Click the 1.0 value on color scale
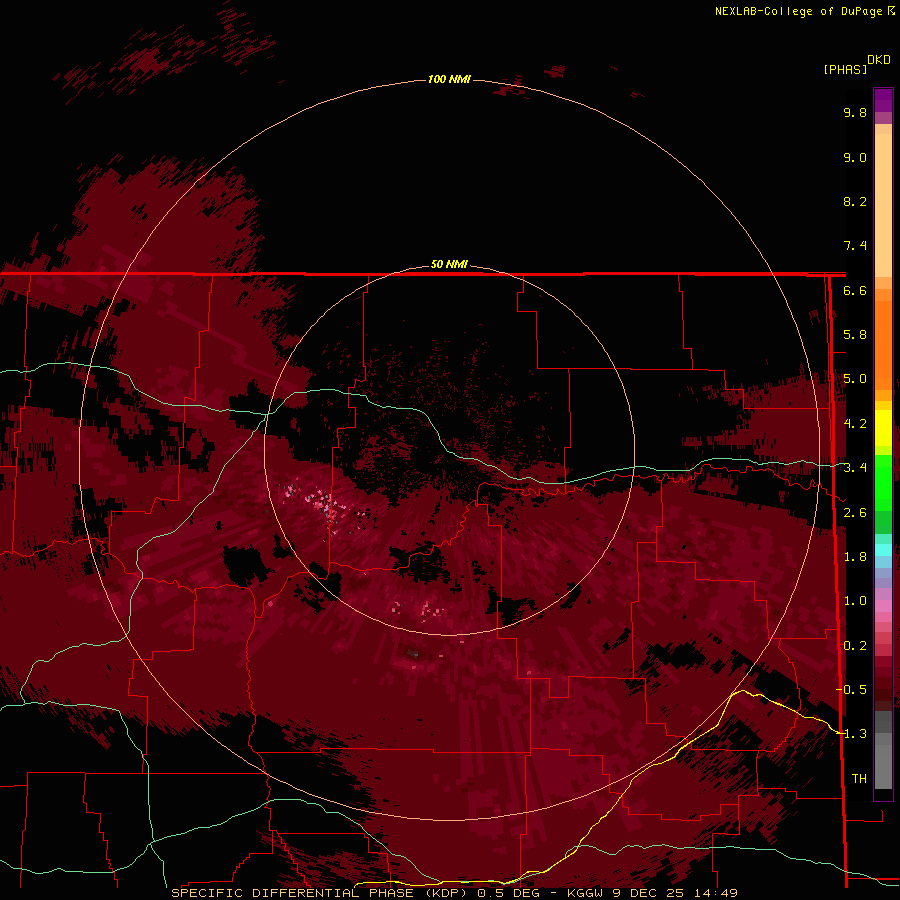Image resolution: width=900 pixels, height=900 pixels. click(x=855, y=601)
